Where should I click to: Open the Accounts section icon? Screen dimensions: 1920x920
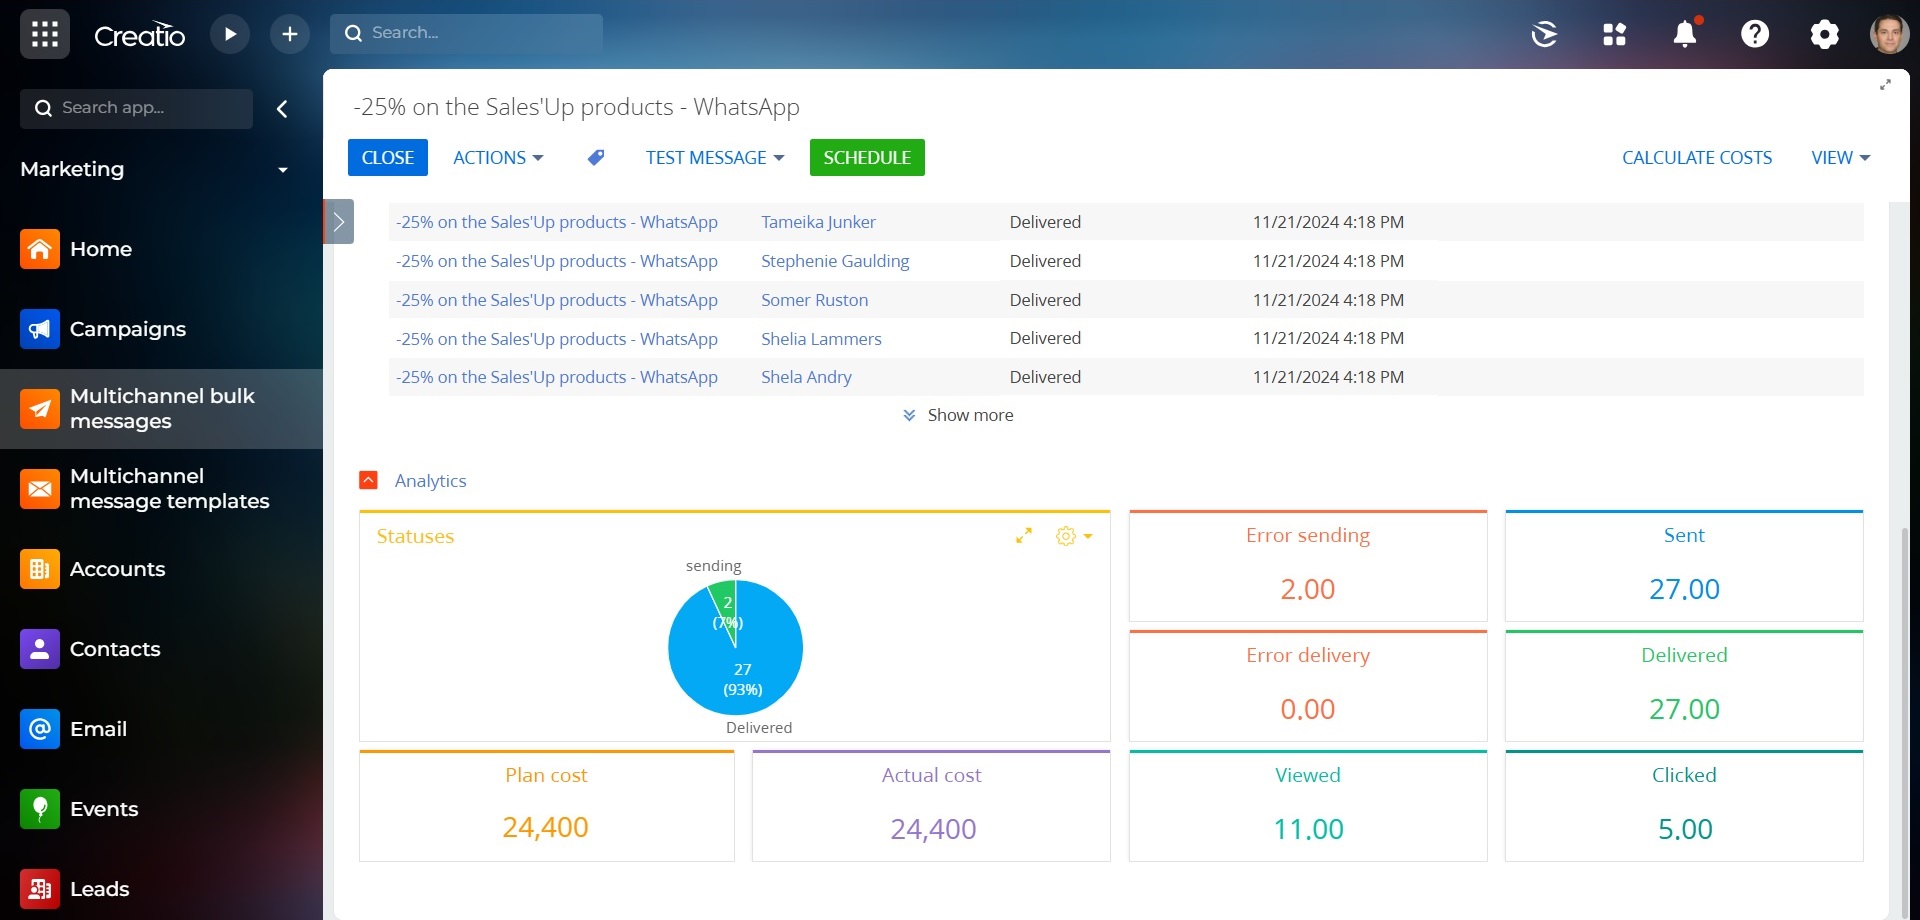coord(40,569)
